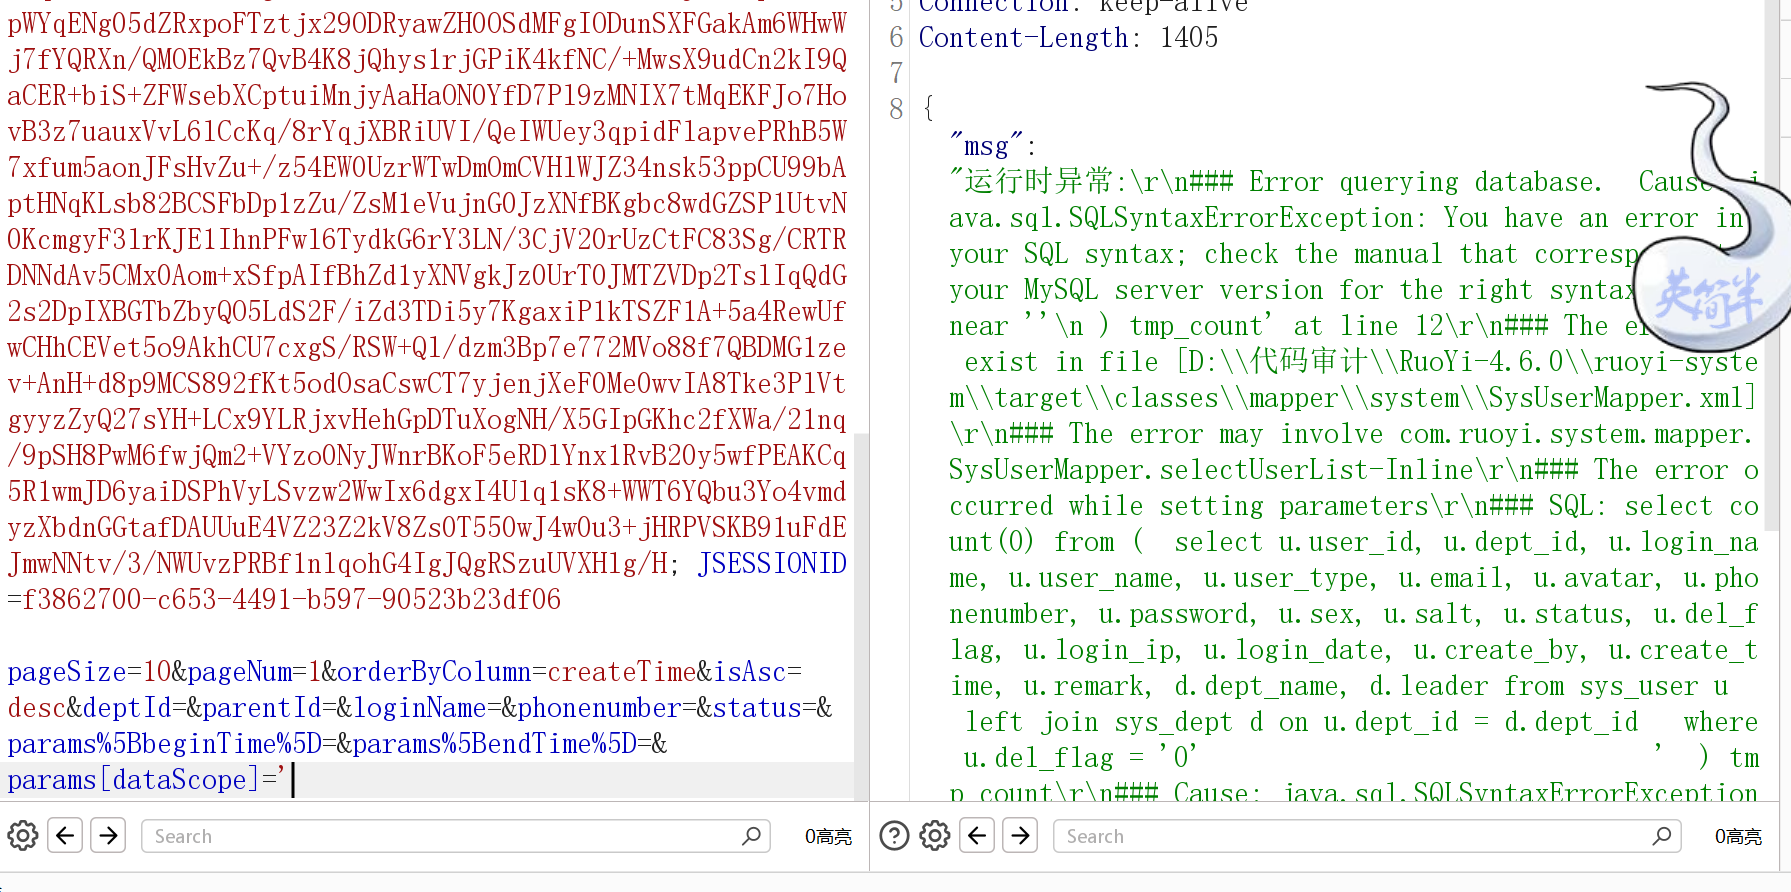Click the Content-Length header name

pyautogui.click(x=1023, y=38)
